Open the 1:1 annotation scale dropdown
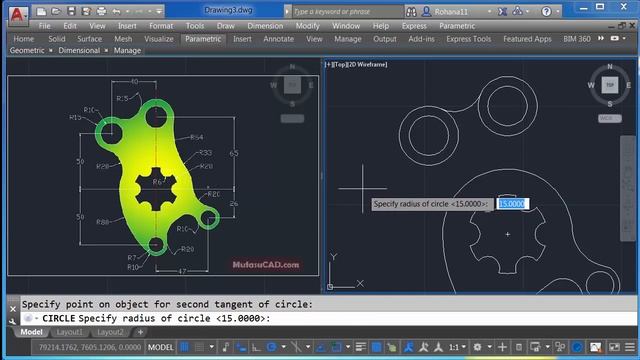This screenshot has height=360, width=640. click(x=457, y=347)
